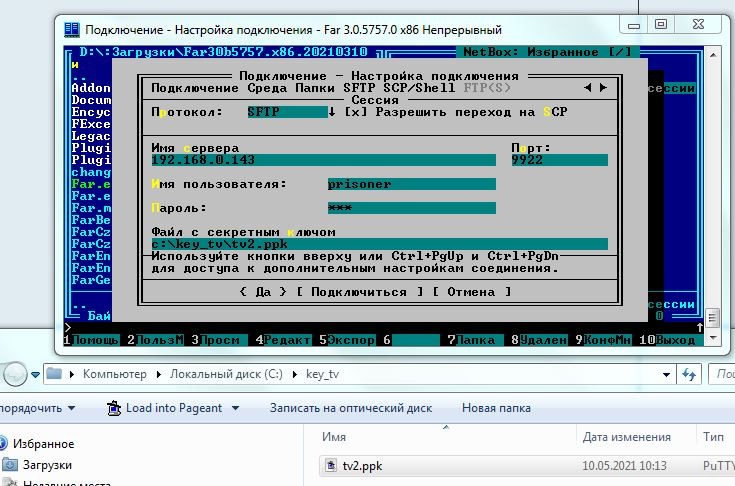Click the Избранное star icon in sidebar
Viewport: 735px width, 486px height.
pos(10,443)
